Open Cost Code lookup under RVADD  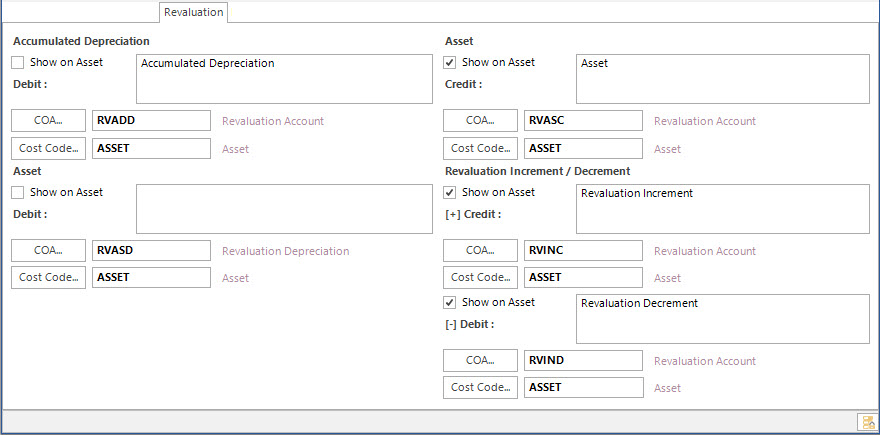pos(48,149)
